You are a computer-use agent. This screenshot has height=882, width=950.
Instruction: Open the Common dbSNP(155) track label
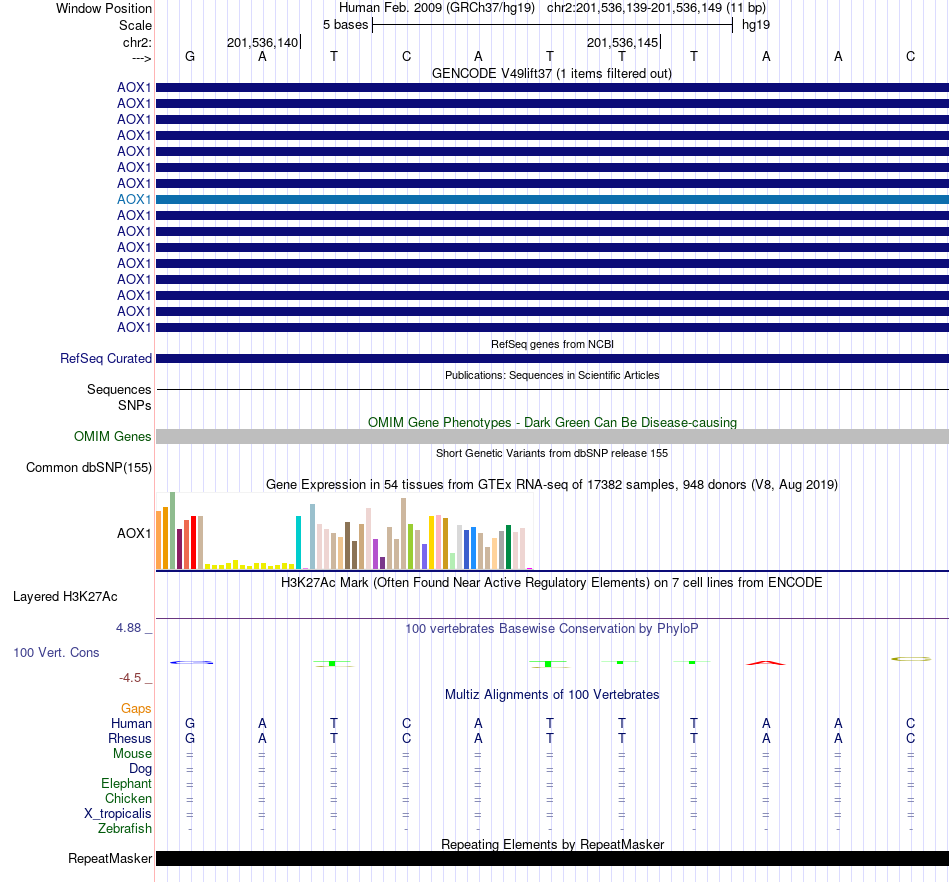(89, 468)
